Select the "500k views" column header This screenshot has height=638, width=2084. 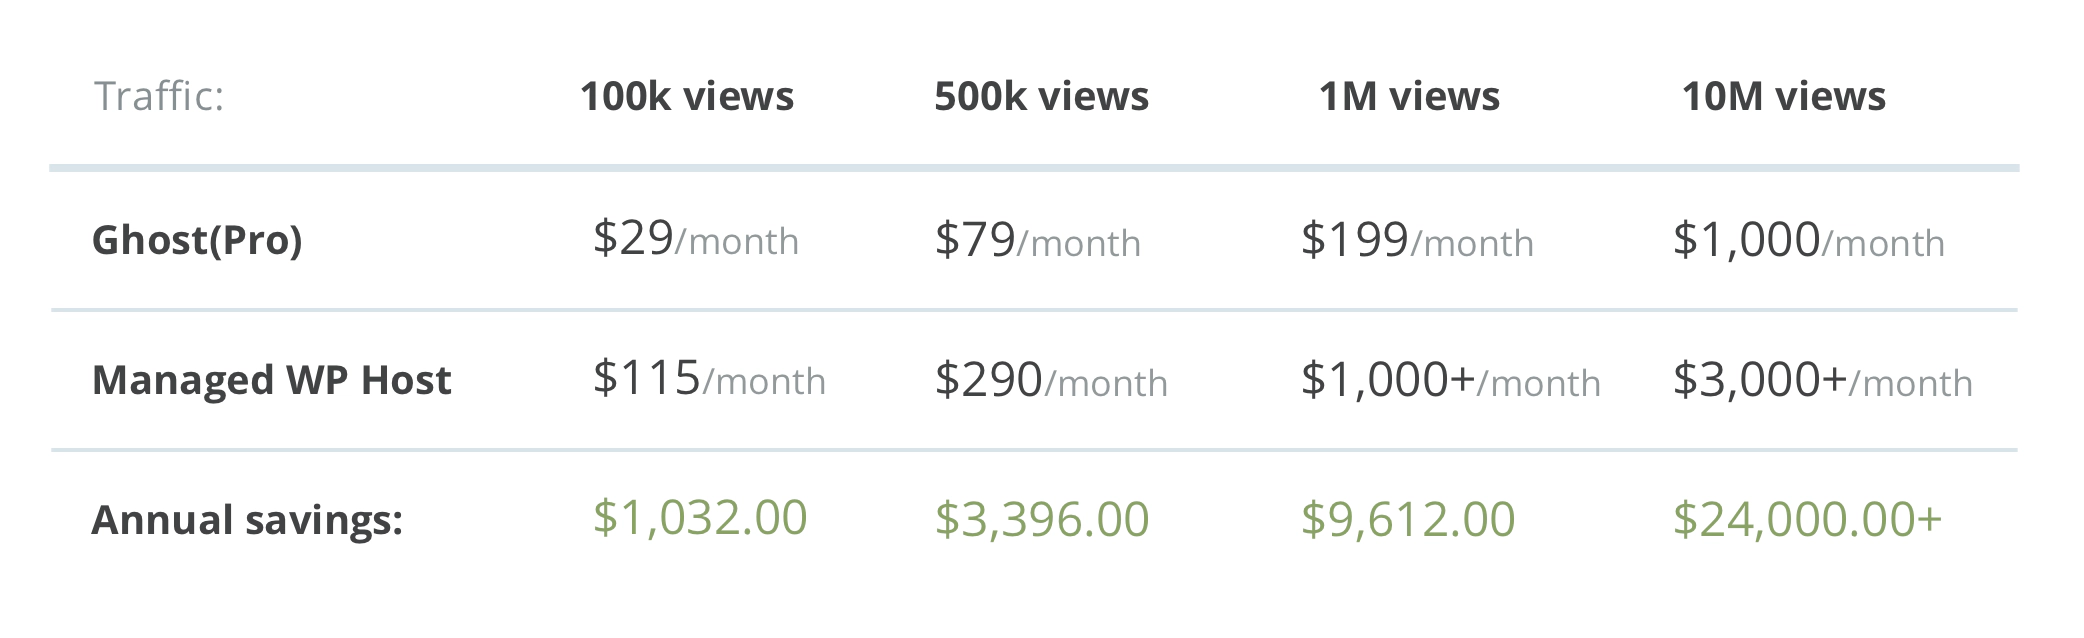tap(1041, 97)
